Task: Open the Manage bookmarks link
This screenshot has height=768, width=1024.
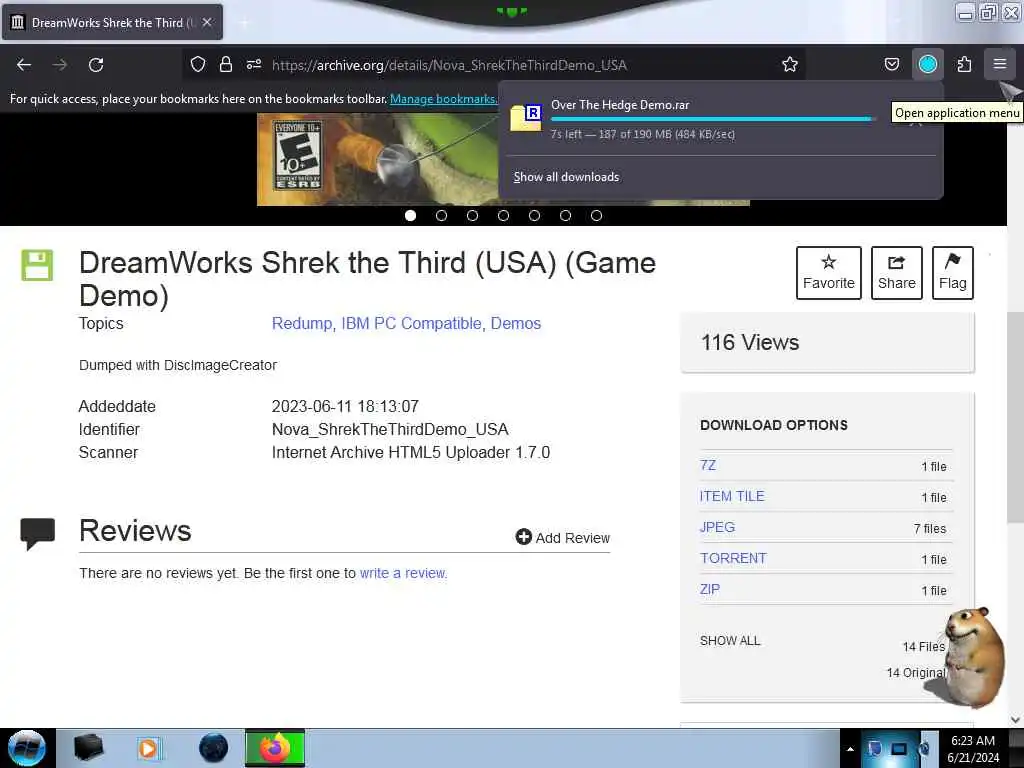Action: 443,99
